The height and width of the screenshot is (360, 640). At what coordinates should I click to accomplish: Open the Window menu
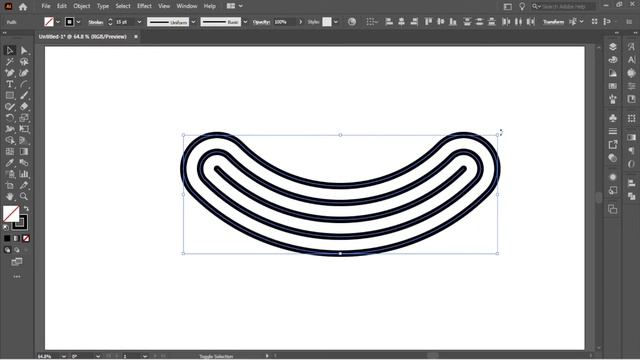[187, 6]
